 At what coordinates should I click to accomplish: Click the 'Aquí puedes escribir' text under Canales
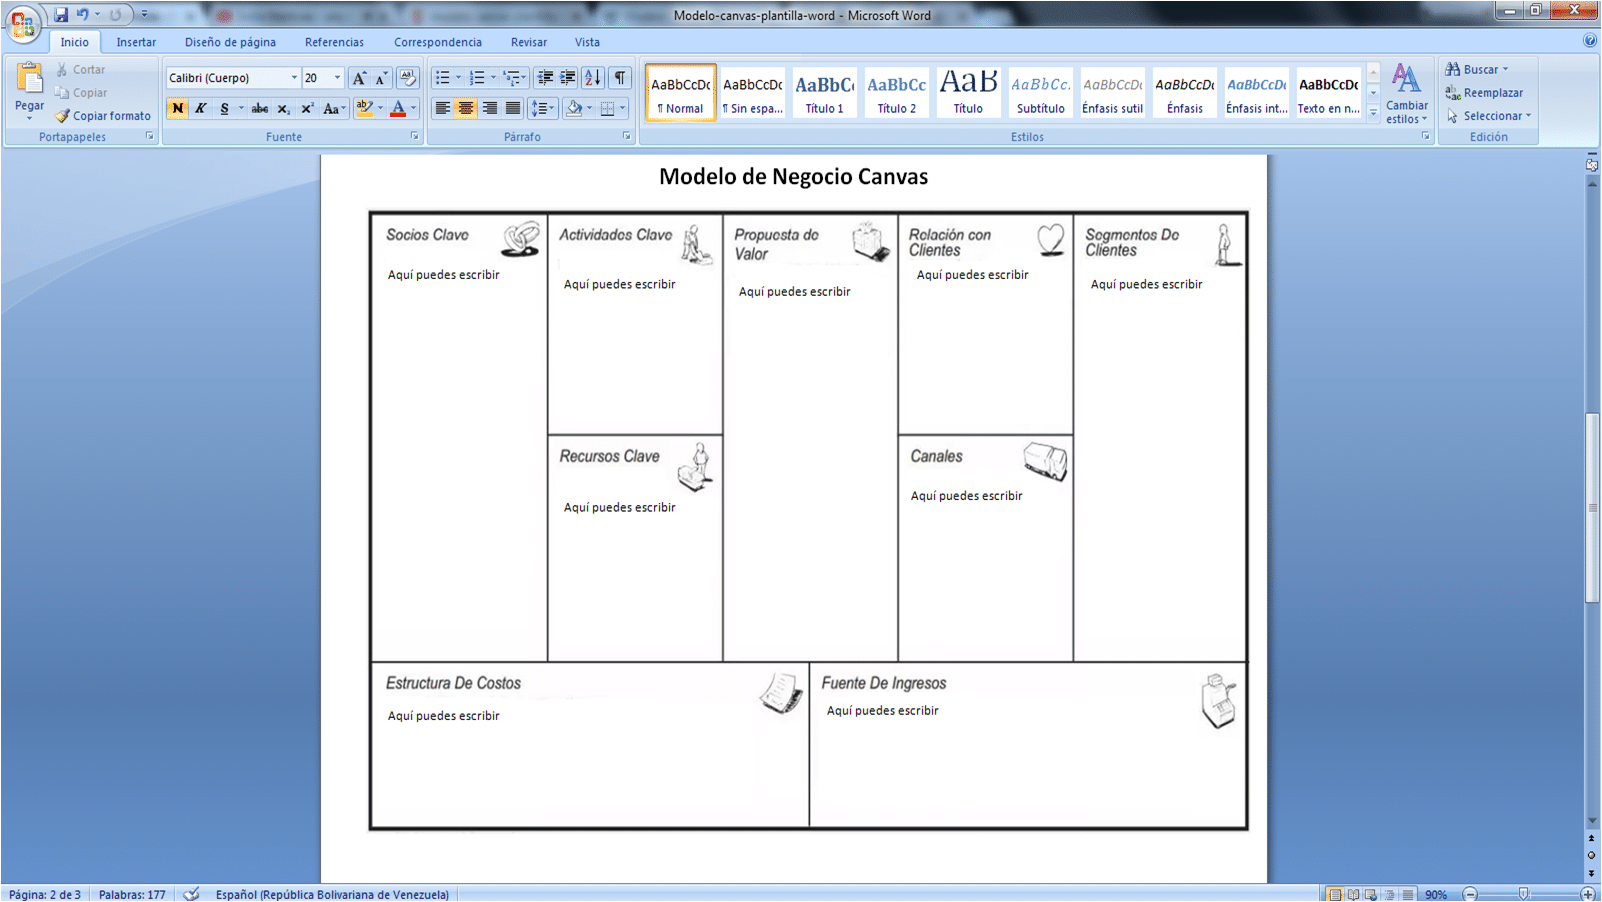pos(966,496)
